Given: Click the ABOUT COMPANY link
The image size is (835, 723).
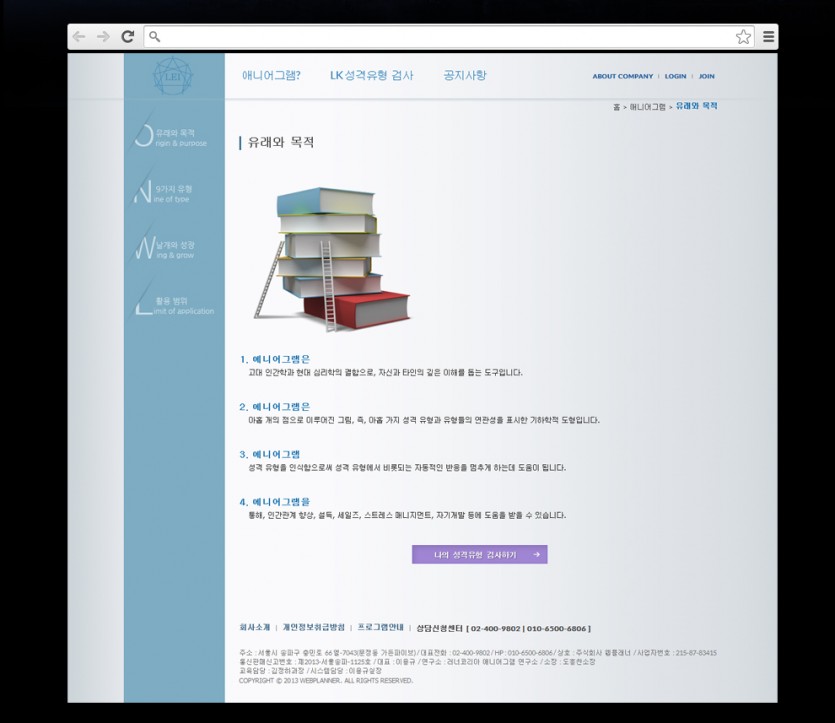Looking at the screenshot, I should pos(622,76).
